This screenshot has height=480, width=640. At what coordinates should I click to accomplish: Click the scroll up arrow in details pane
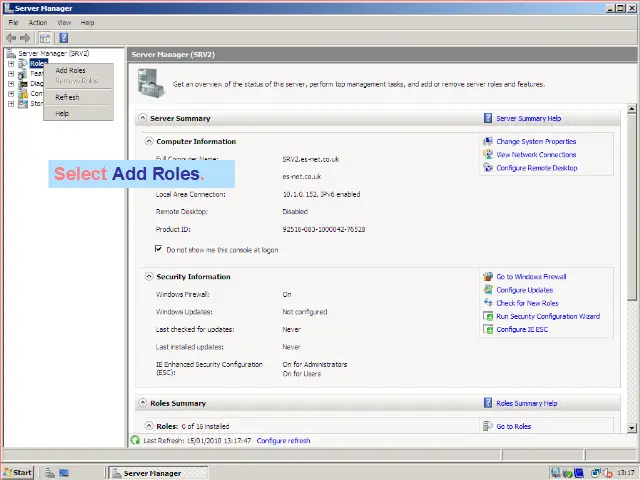click(x=631, y=109)
